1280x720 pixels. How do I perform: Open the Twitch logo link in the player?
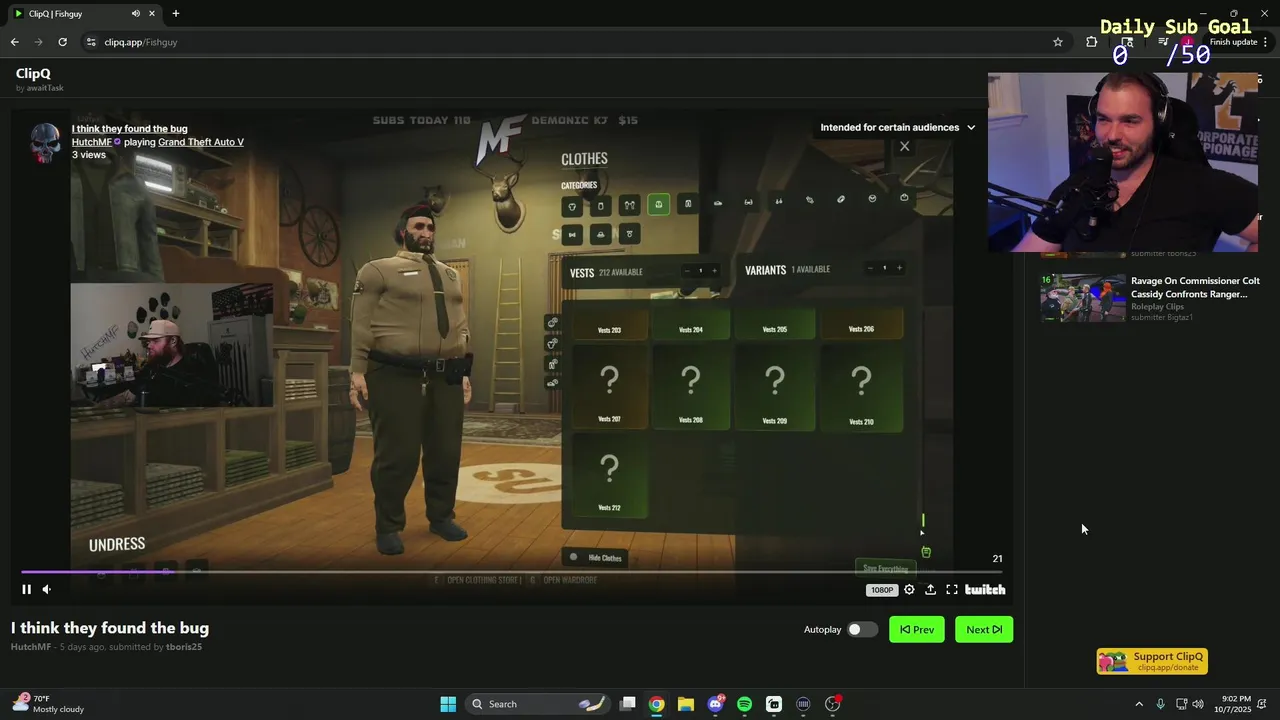pos(985,589)
